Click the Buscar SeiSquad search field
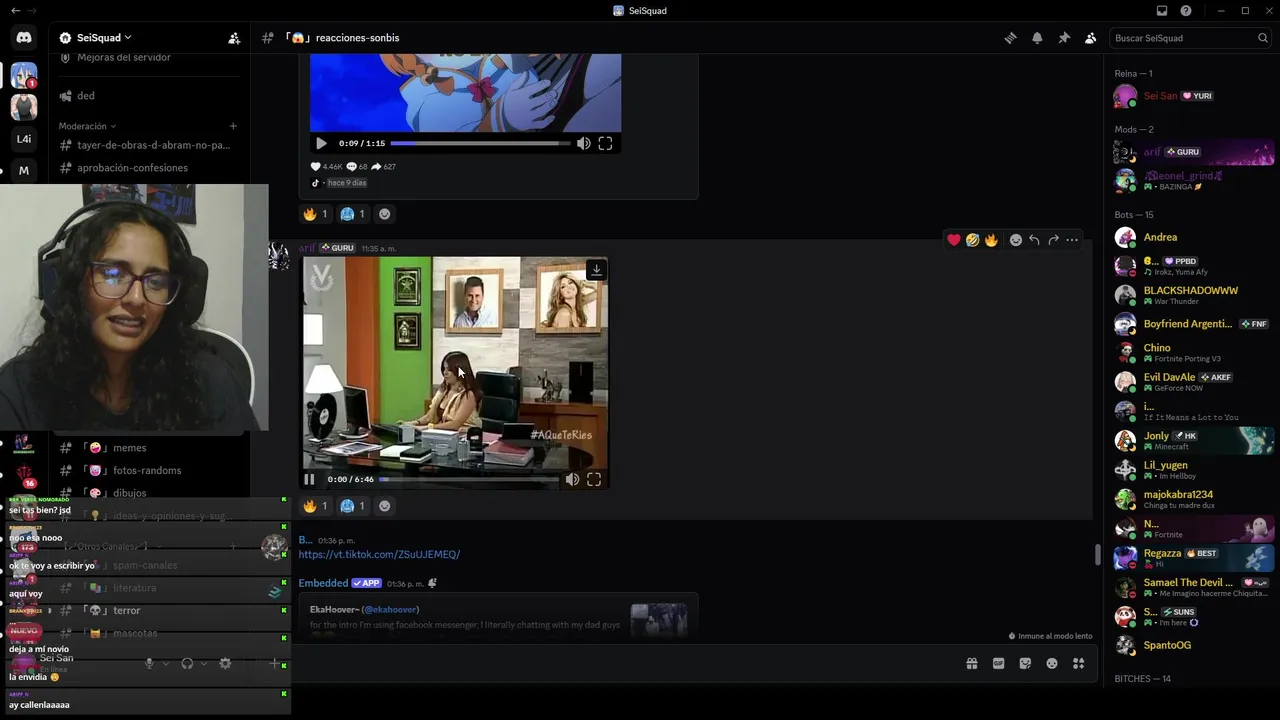This screenshot has width=1280, height=720. 1190,38
